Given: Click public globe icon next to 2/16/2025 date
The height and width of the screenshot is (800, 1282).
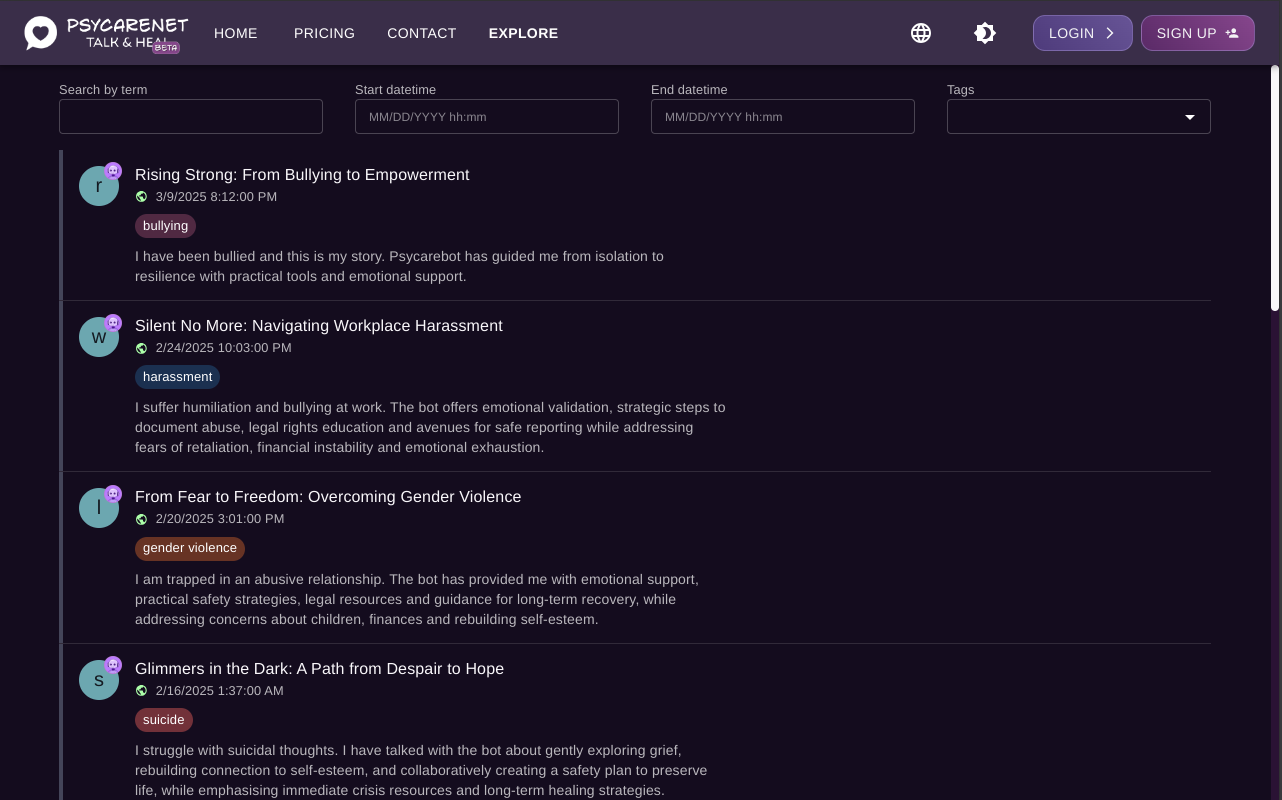Looking at the screenshot, I should click(x=141, y=691).
